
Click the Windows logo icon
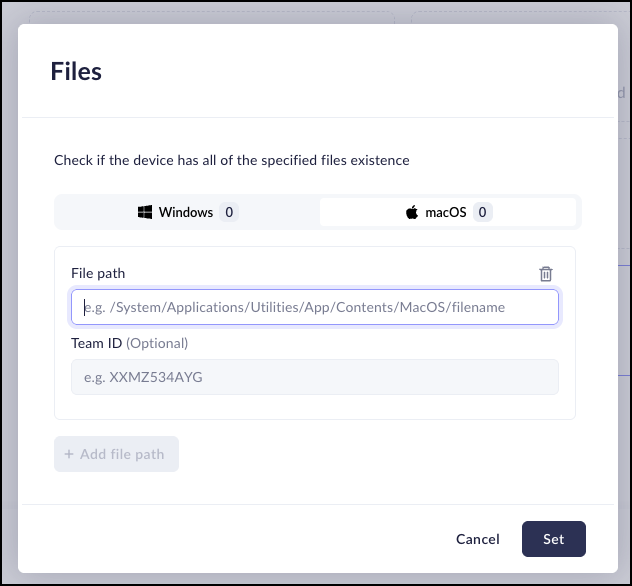click(145, 212)
